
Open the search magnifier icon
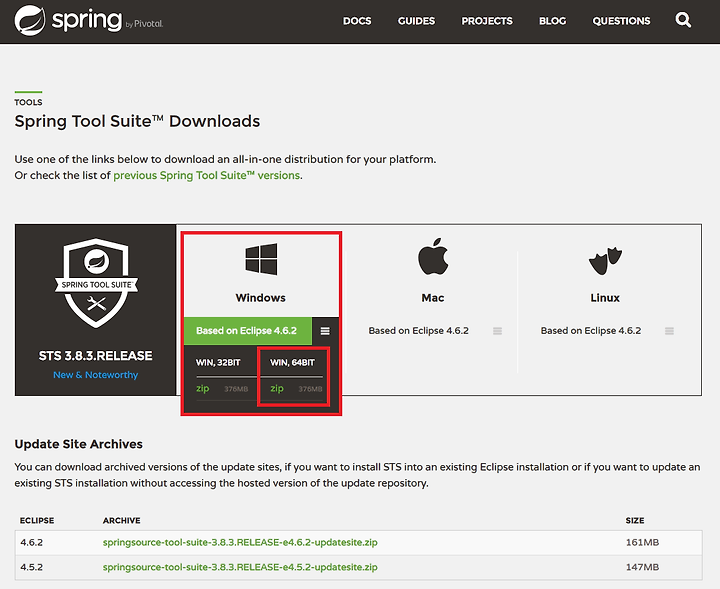[x=683, y=20]
